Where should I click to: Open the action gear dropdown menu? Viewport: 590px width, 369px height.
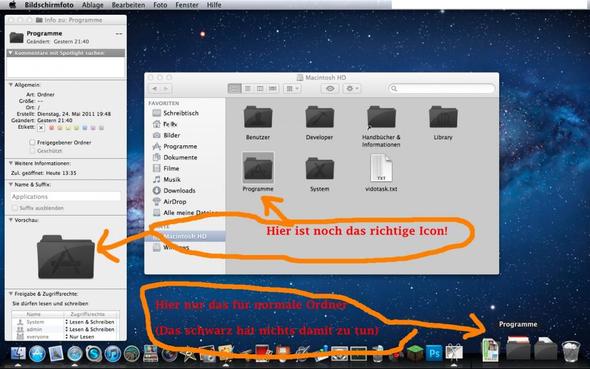[x=351, y=88]
